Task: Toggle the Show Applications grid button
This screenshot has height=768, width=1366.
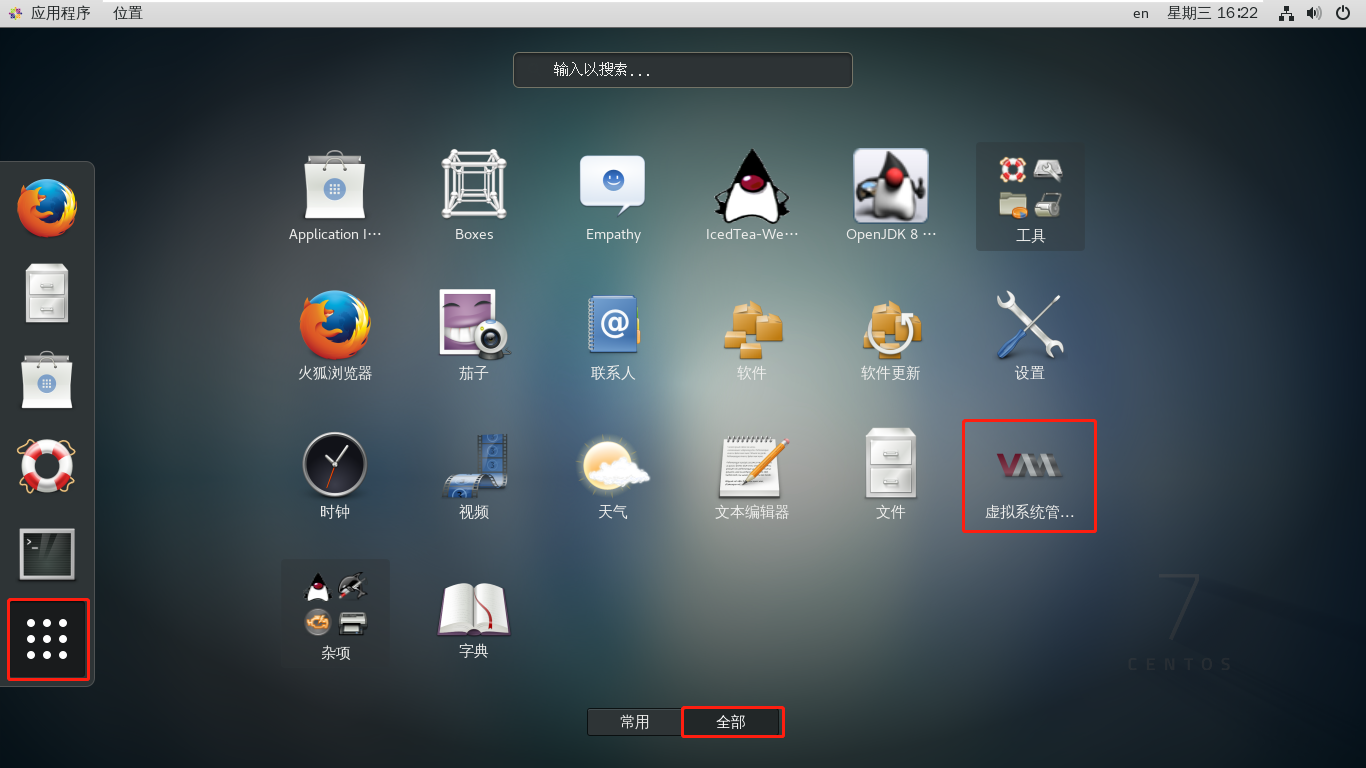Action: pyautogui.click(x=47, y=639)
